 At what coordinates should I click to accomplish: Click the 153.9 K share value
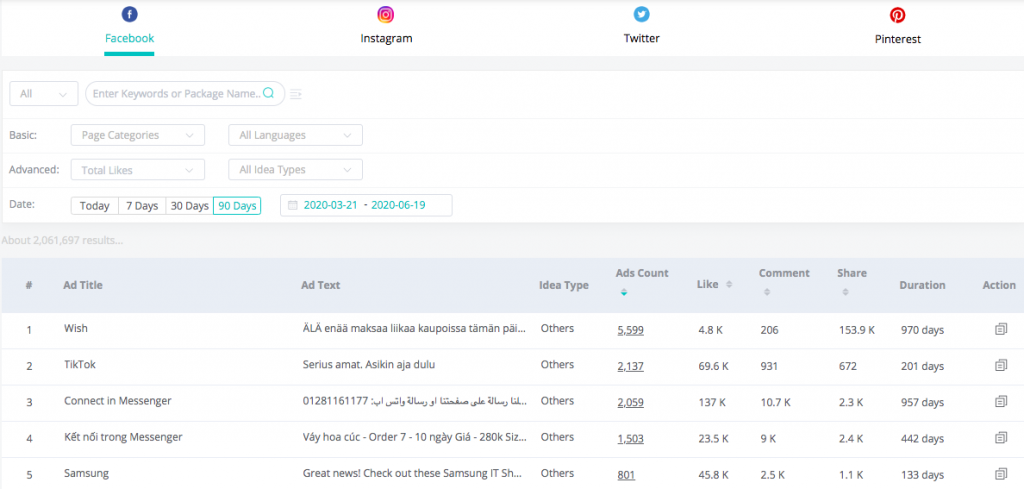point(857,330)
